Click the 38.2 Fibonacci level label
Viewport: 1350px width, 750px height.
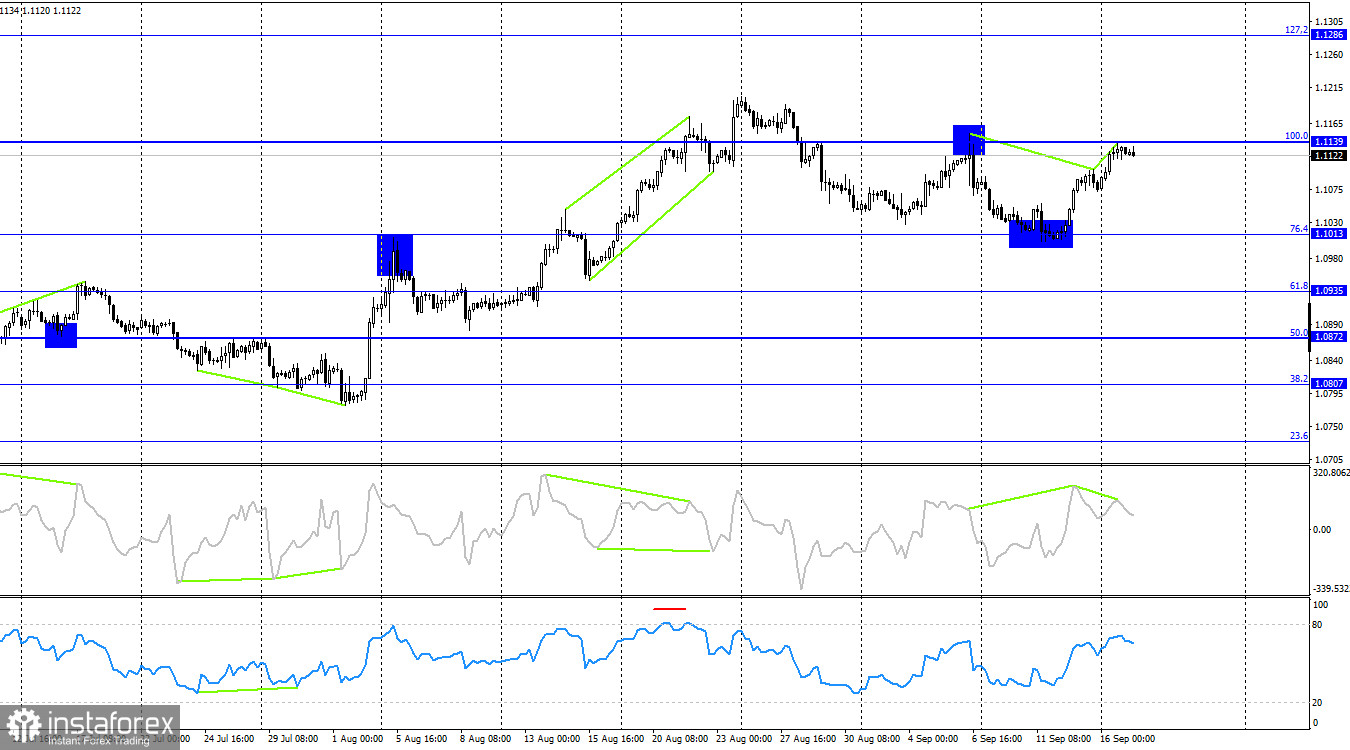tap(1299, 379)
